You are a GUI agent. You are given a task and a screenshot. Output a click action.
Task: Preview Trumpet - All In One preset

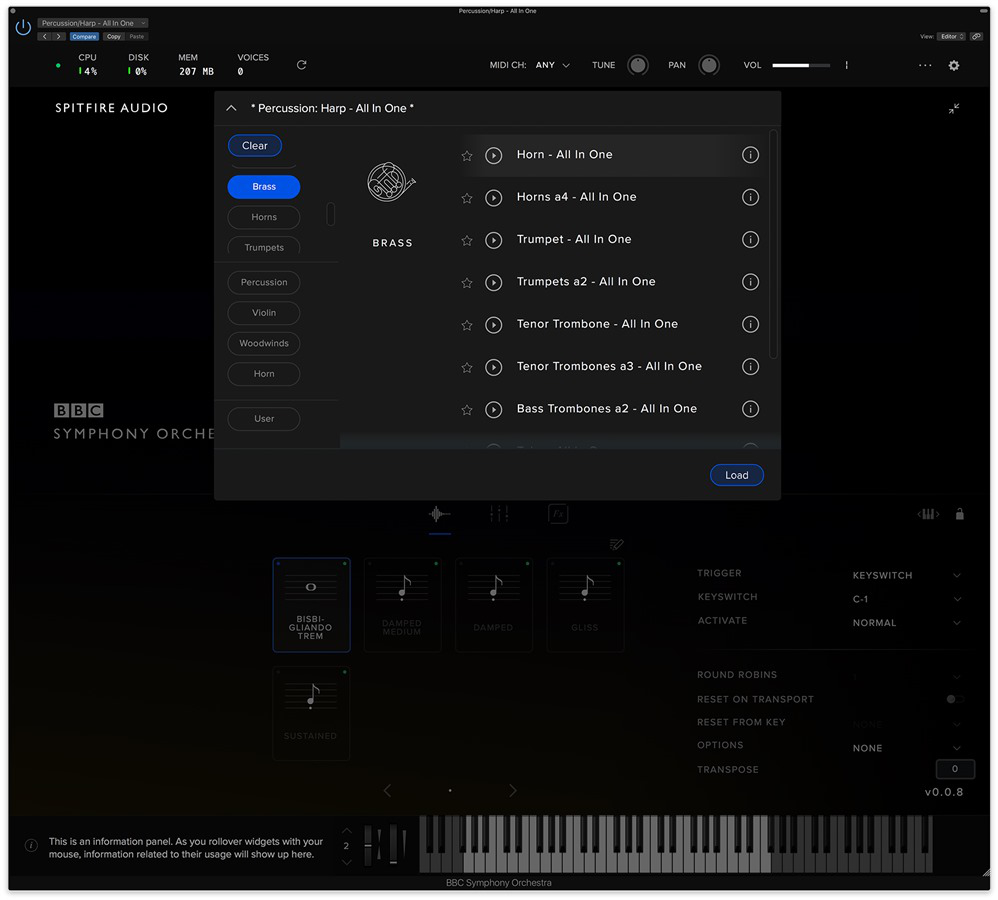coord(493,240)
